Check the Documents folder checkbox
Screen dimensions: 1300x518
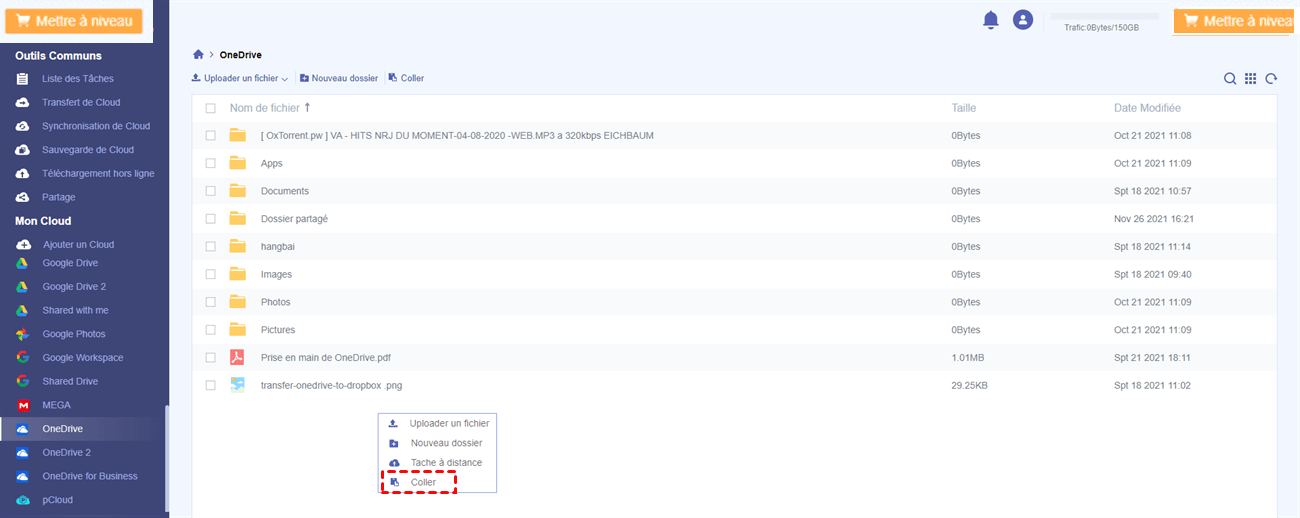click(x=210, y=191)
